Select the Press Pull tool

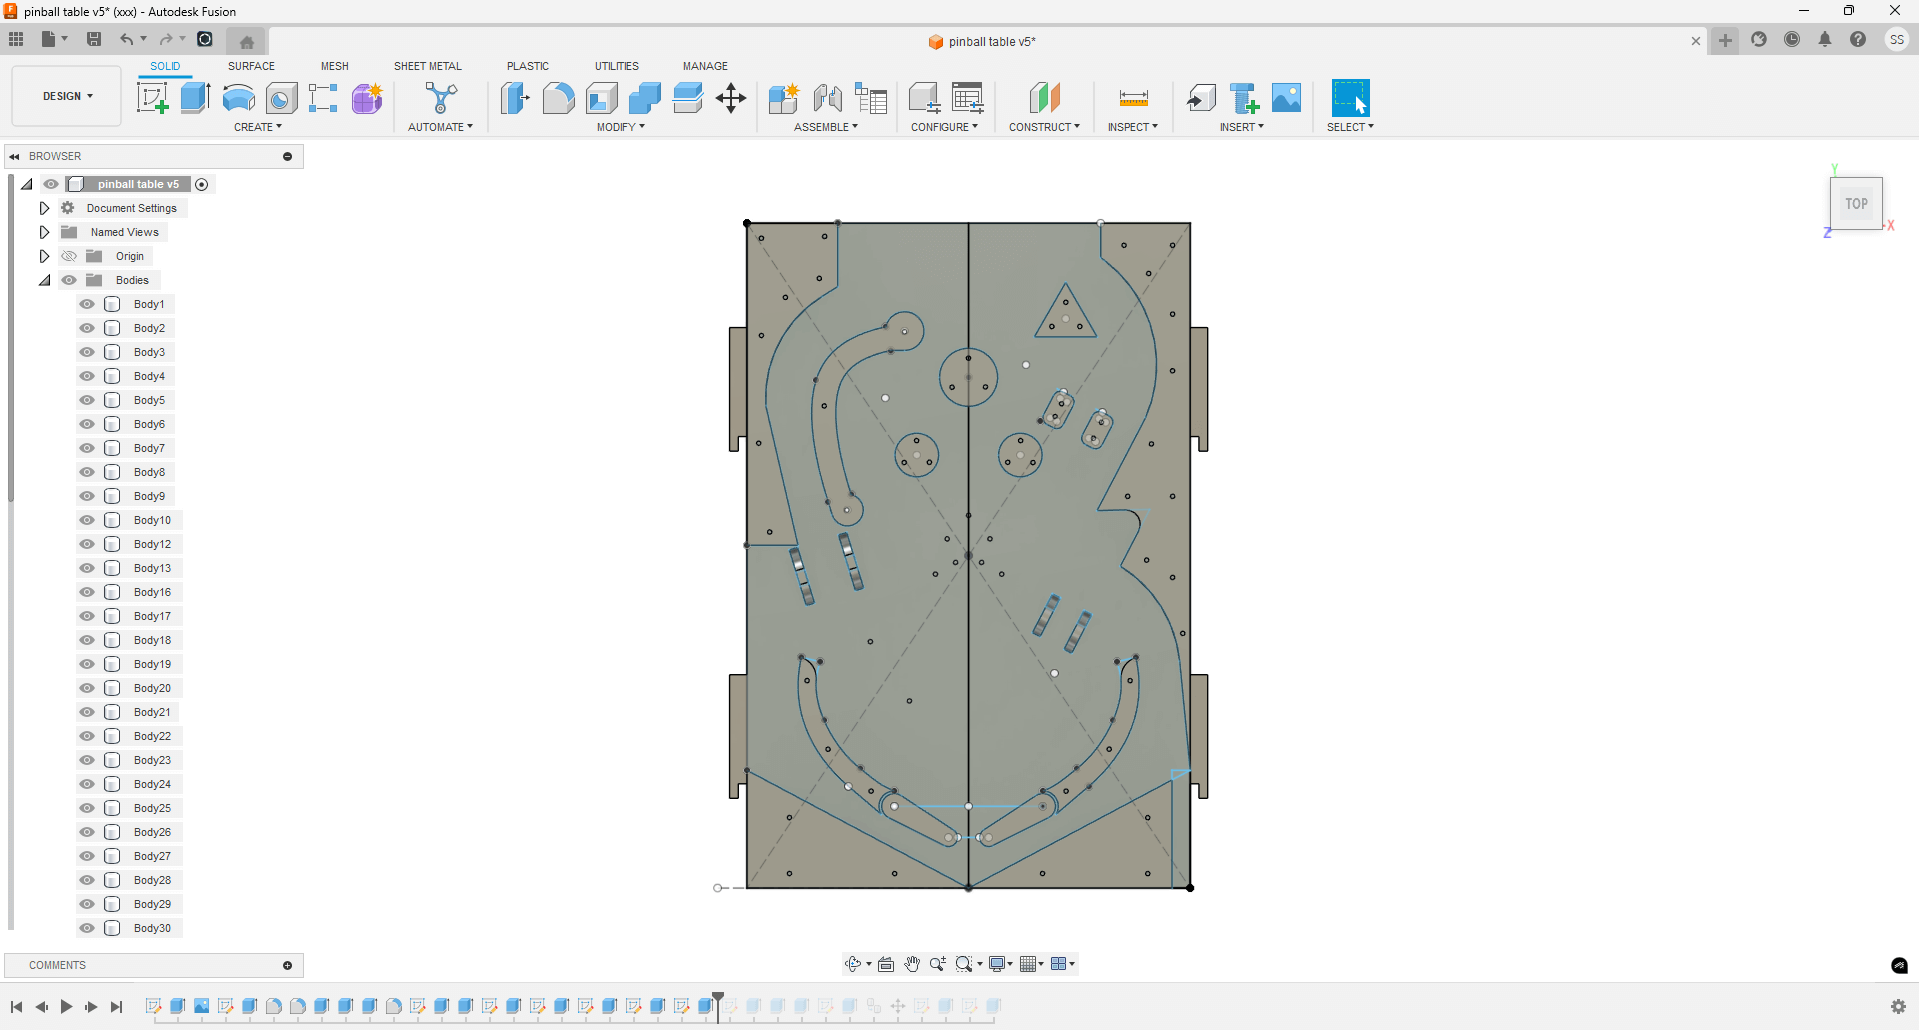pos(515,98)
